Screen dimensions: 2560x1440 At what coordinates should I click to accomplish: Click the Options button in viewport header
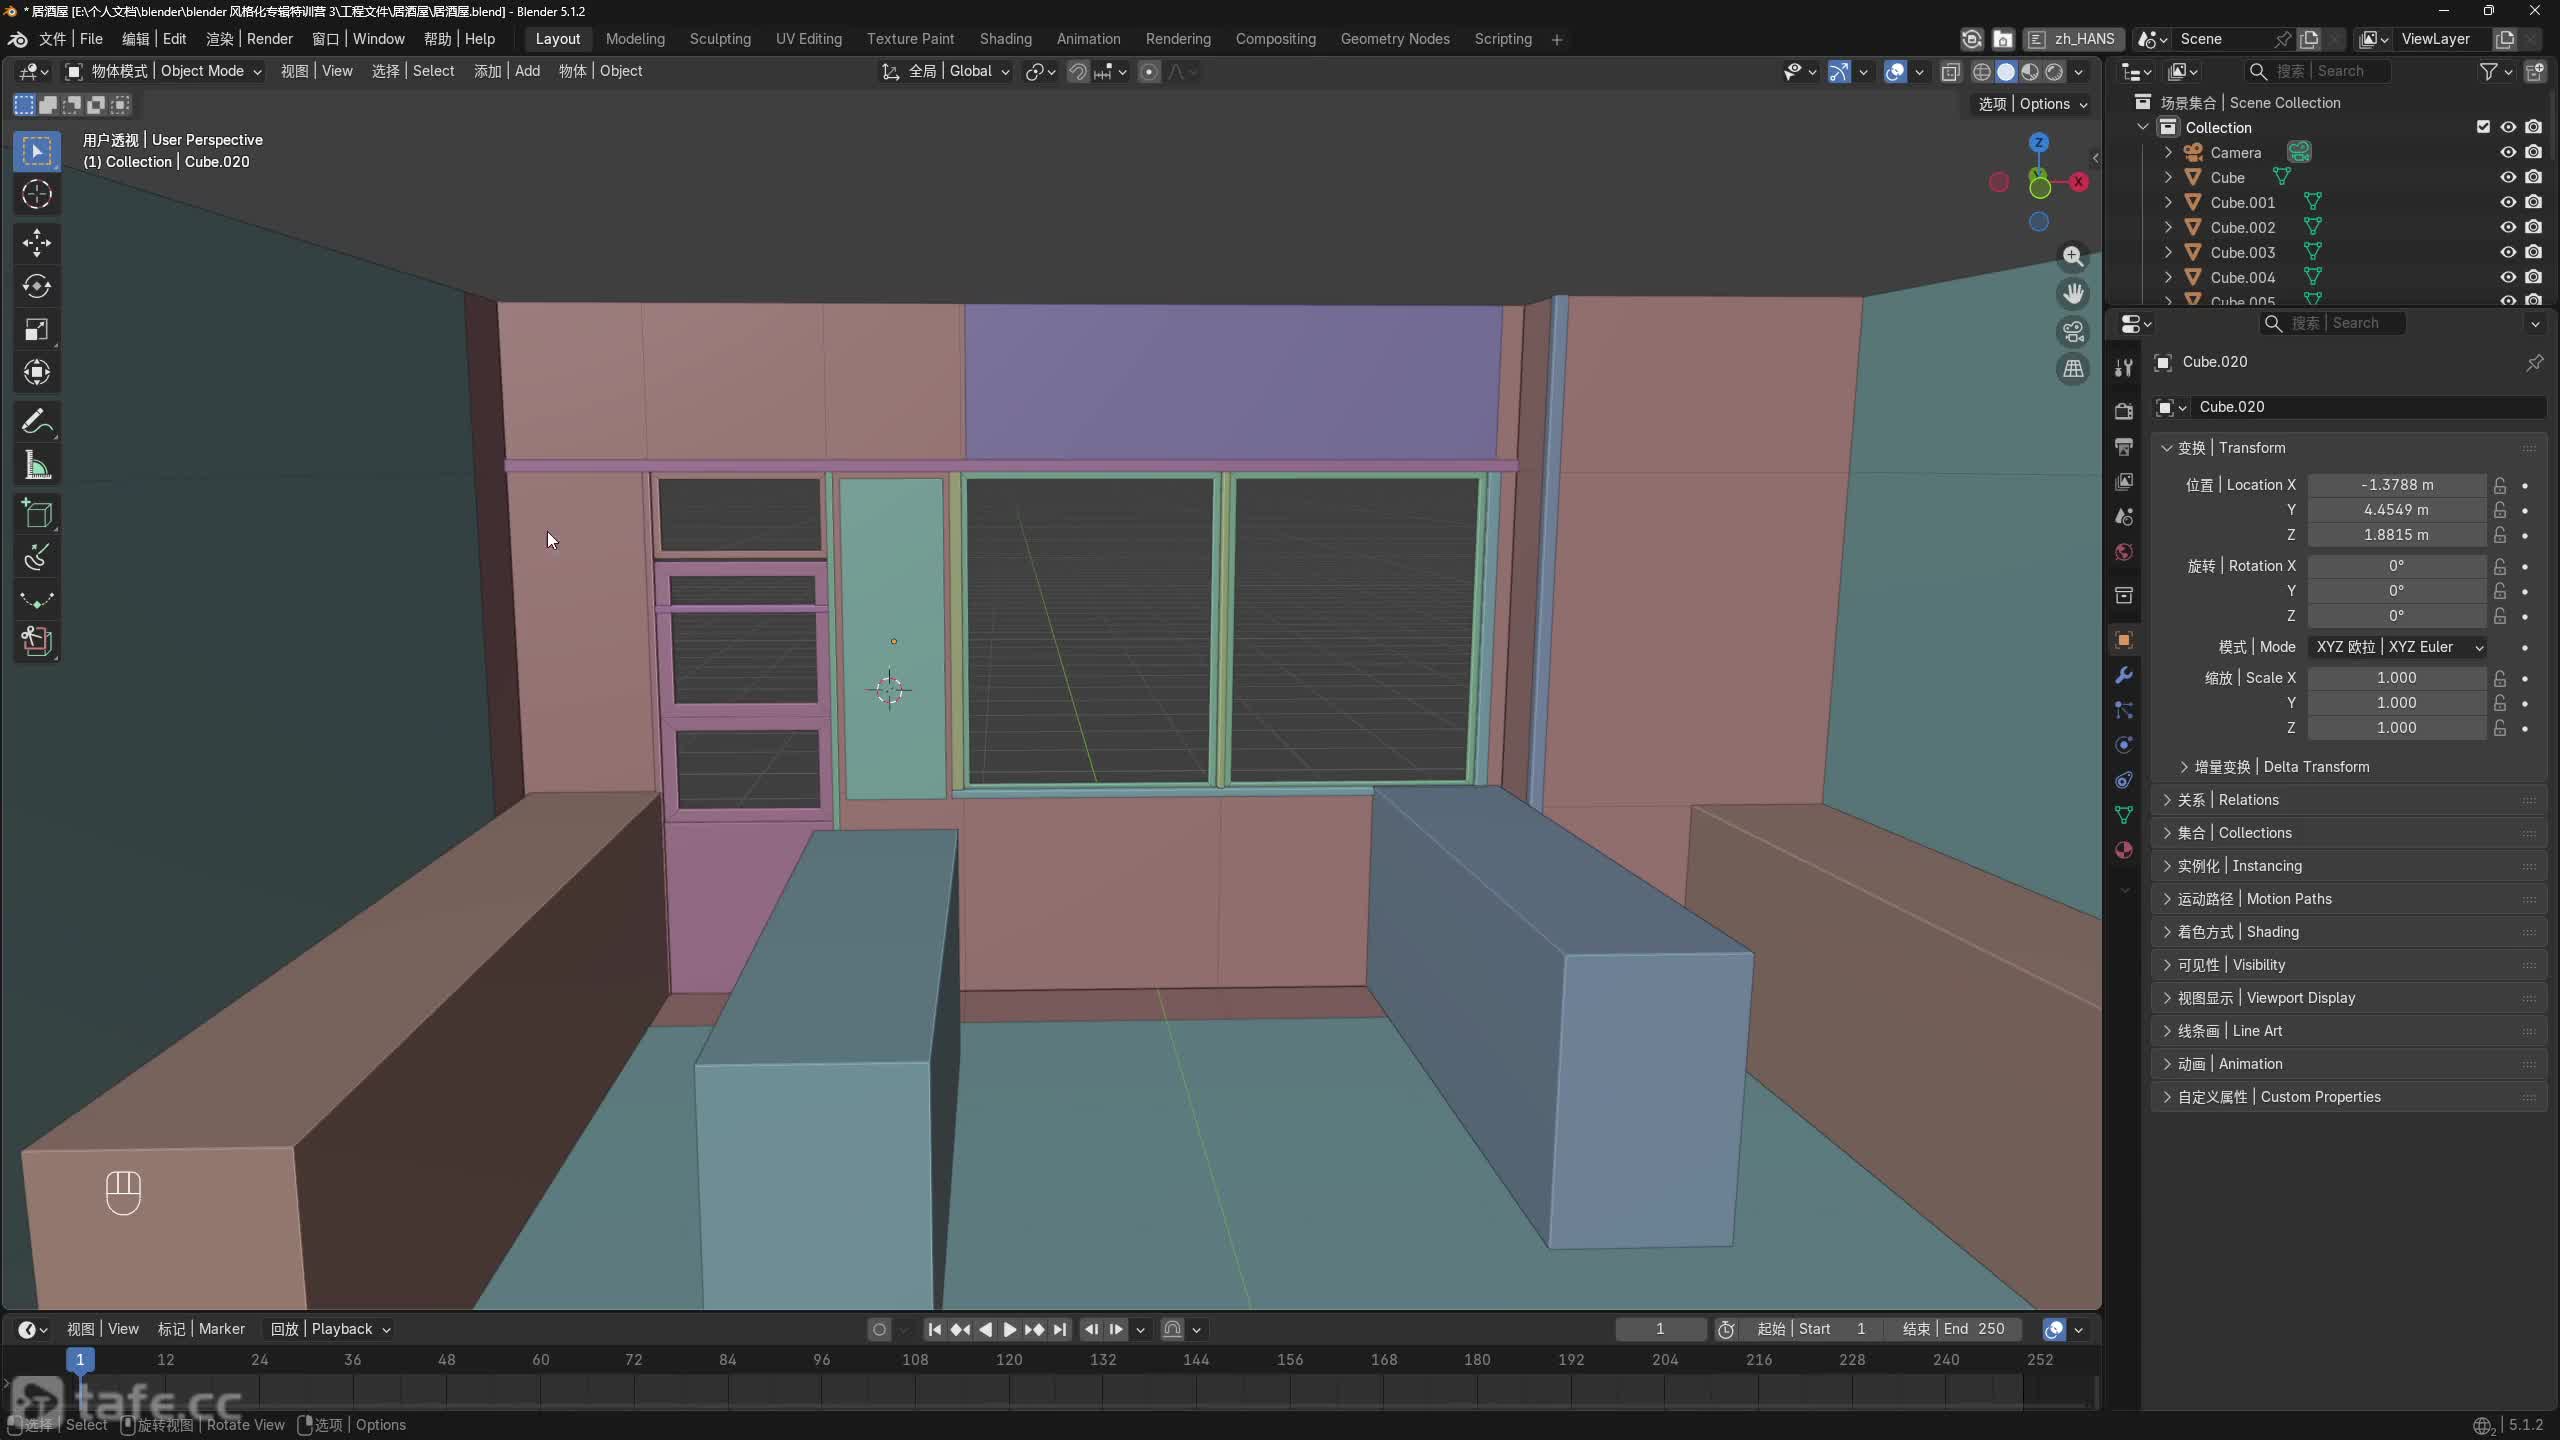[x=2033, y=104]
